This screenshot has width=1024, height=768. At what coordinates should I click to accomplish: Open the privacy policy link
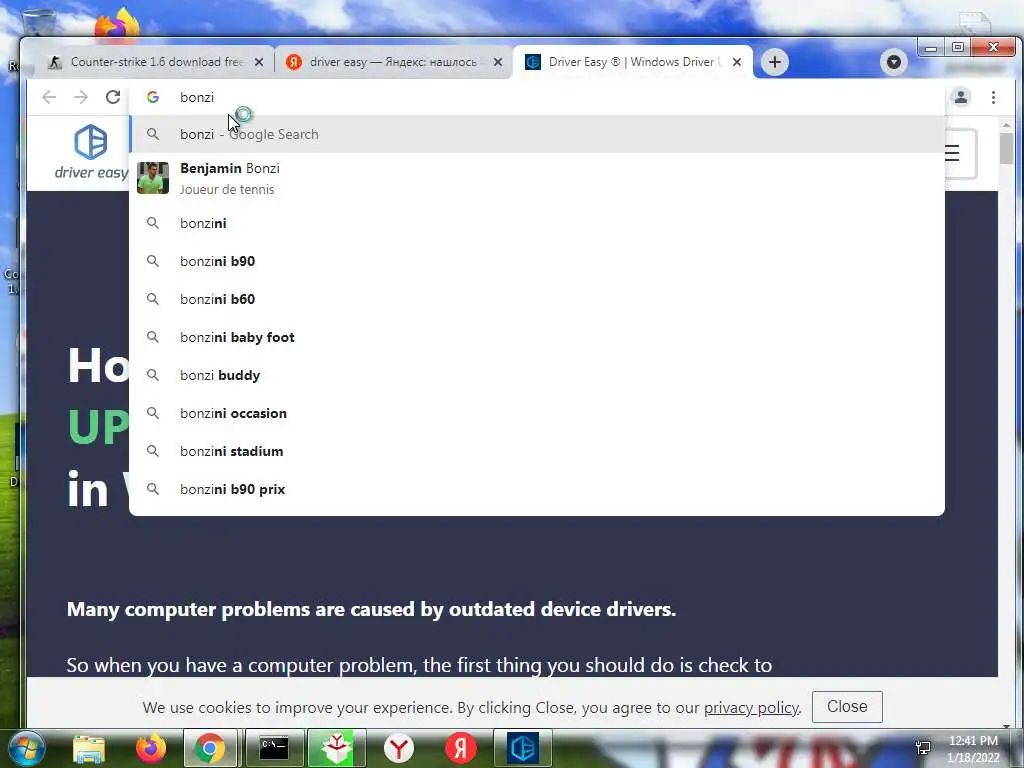[751, 707]
